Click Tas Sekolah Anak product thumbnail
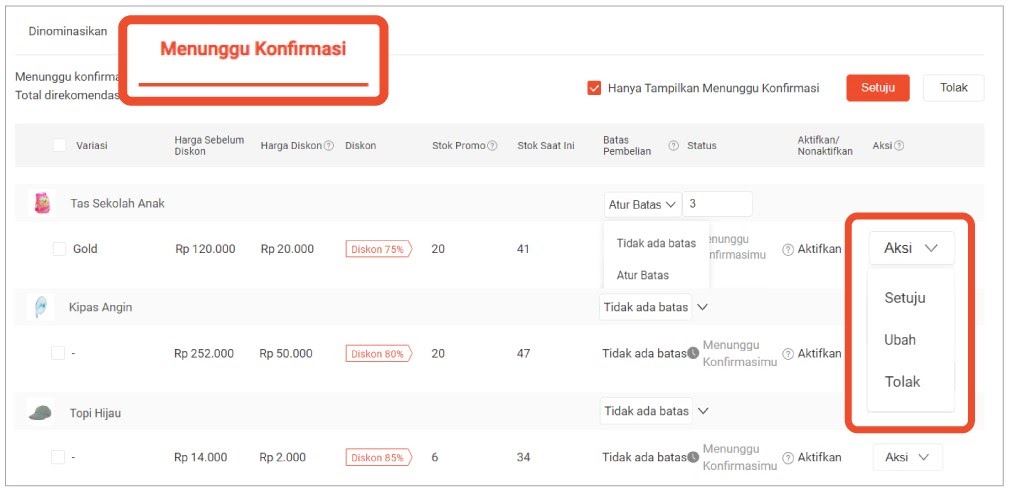The height and width of the screenshot is (491, 1010). 42,204
